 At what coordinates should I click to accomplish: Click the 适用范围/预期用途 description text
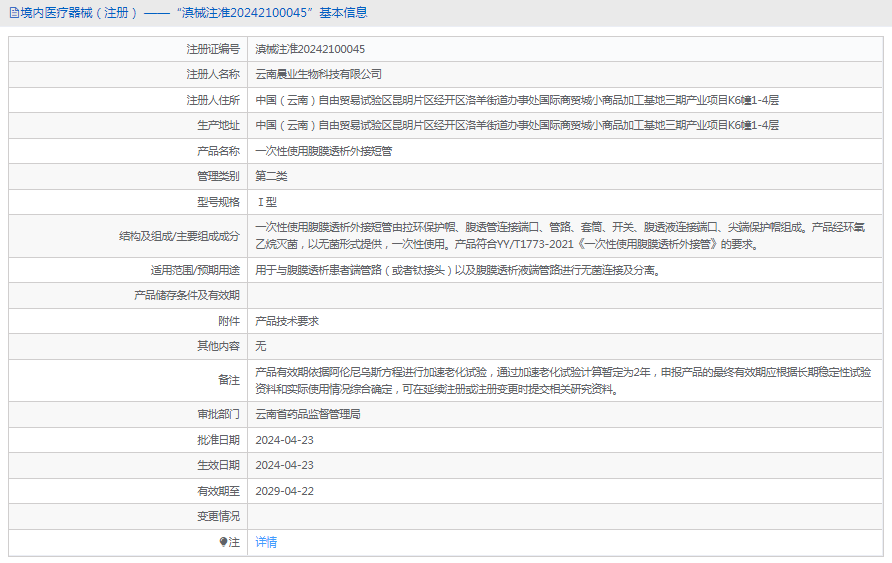[x=458, y=270]
